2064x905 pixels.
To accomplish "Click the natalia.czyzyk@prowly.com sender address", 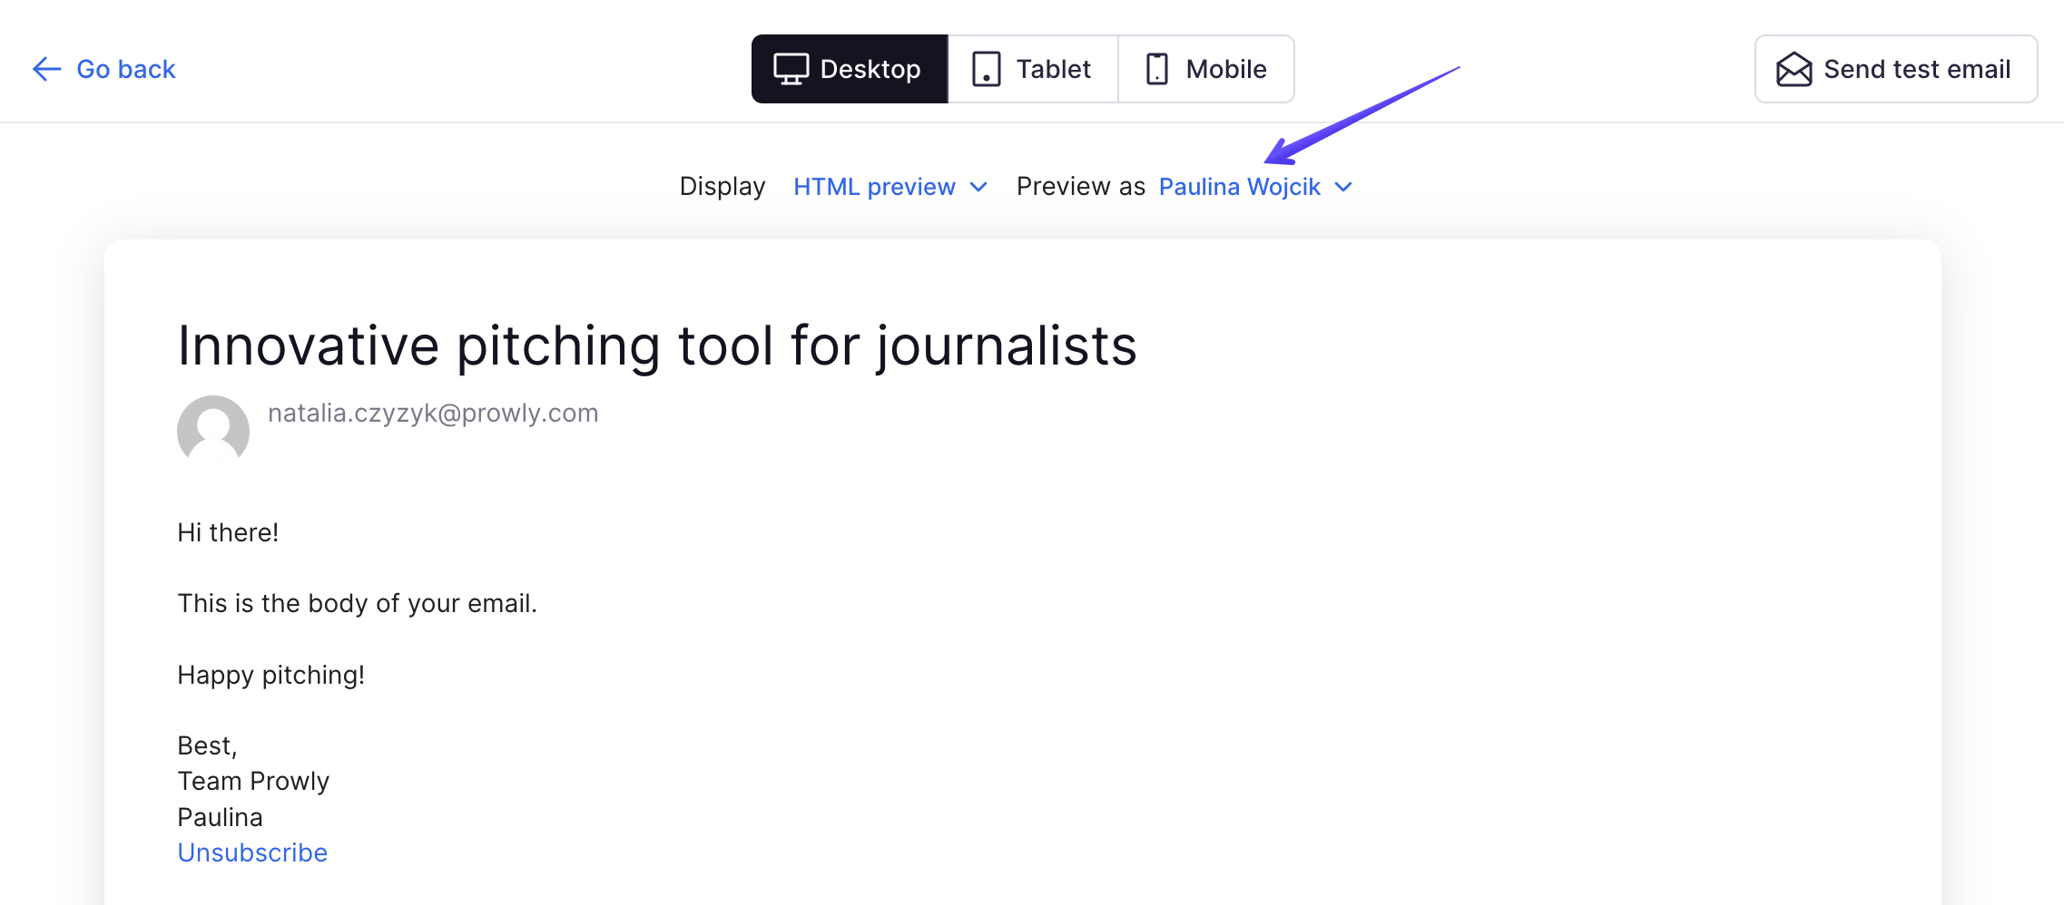I will coord(433,413).
